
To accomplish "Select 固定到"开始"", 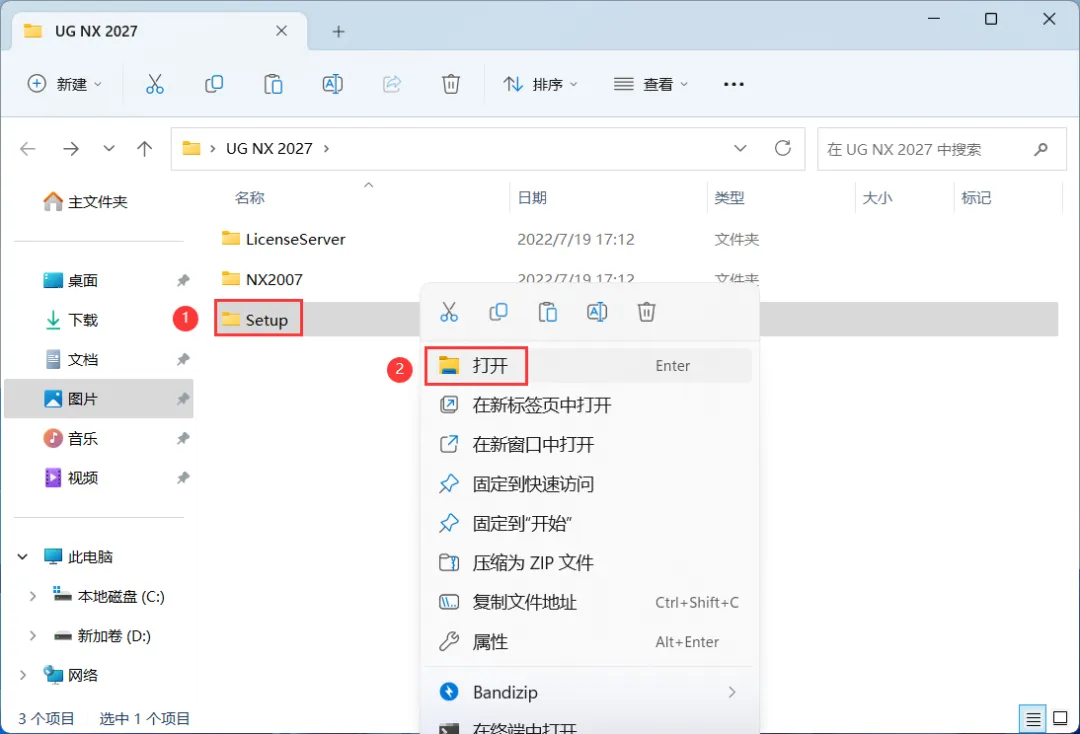I will coord(588,523).
